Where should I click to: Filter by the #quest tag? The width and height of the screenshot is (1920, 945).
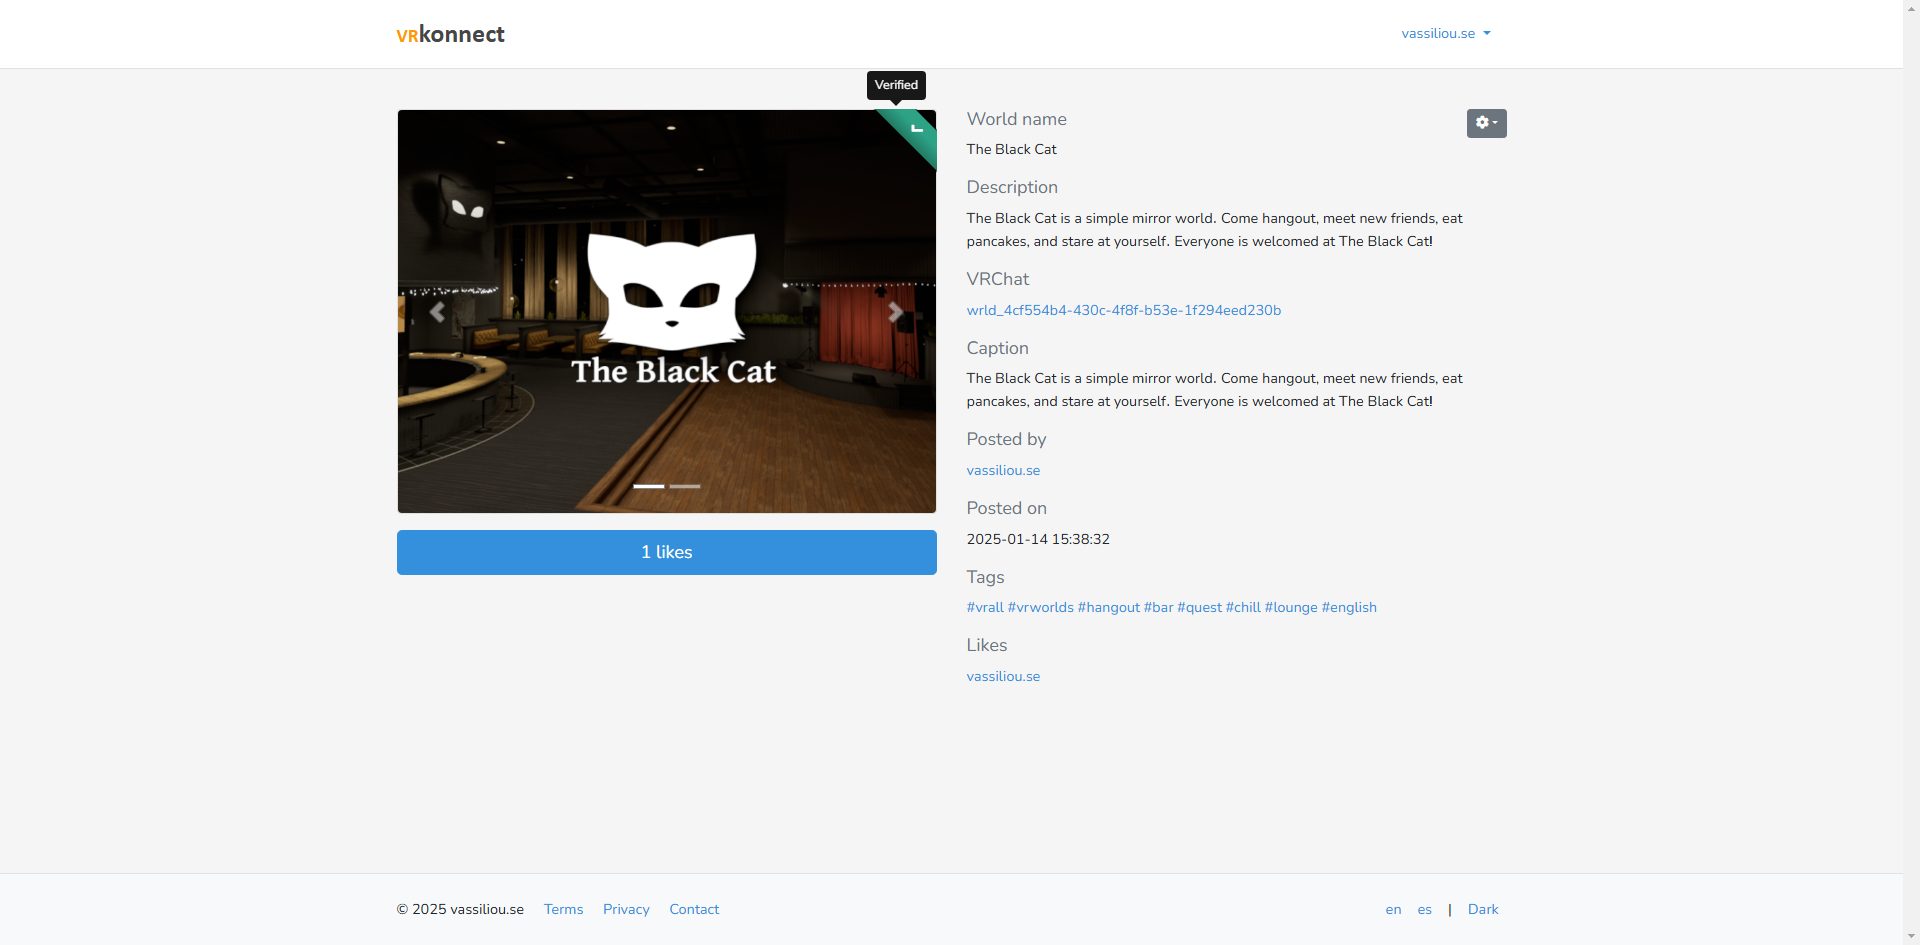coord(1199,607)
